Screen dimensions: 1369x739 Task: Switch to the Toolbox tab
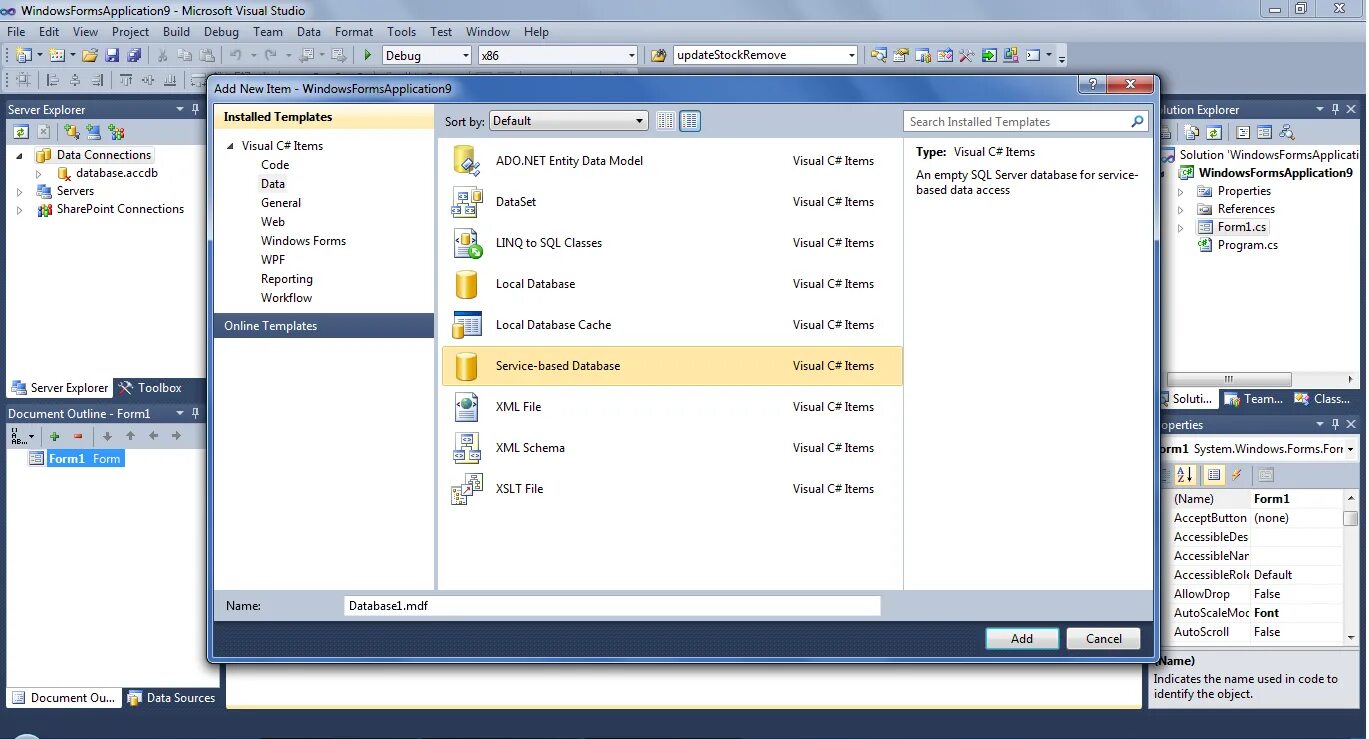click(149, 388)
